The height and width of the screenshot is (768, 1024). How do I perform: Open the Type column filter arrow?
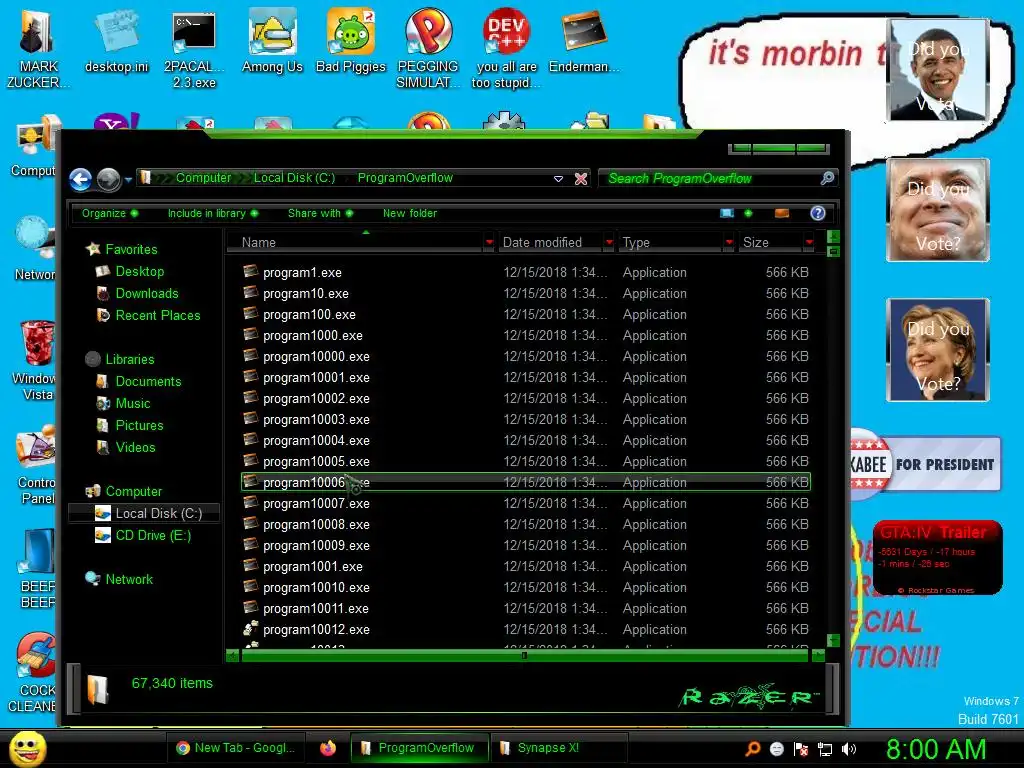tap(729, 242)
